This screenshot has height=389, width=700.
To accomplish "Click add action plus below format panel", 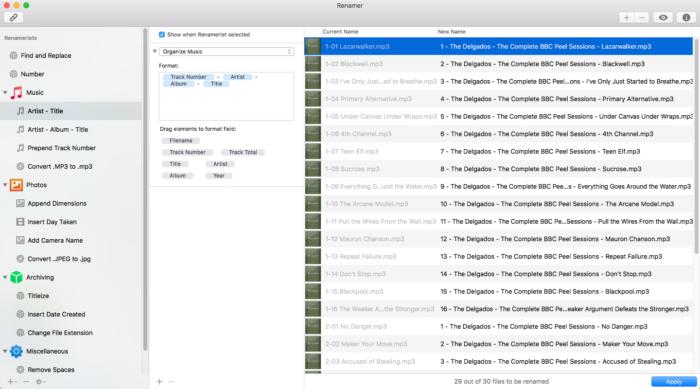I will (x=159, y=381).
